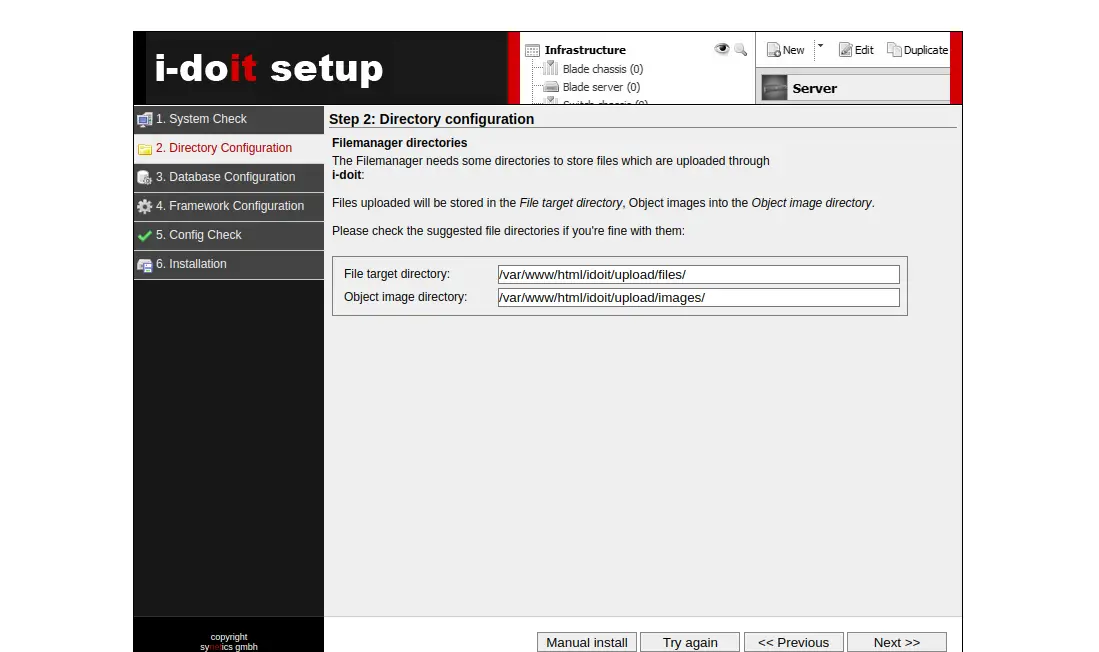
Task: Click the File target directory: label
Action: click(397, 274)
